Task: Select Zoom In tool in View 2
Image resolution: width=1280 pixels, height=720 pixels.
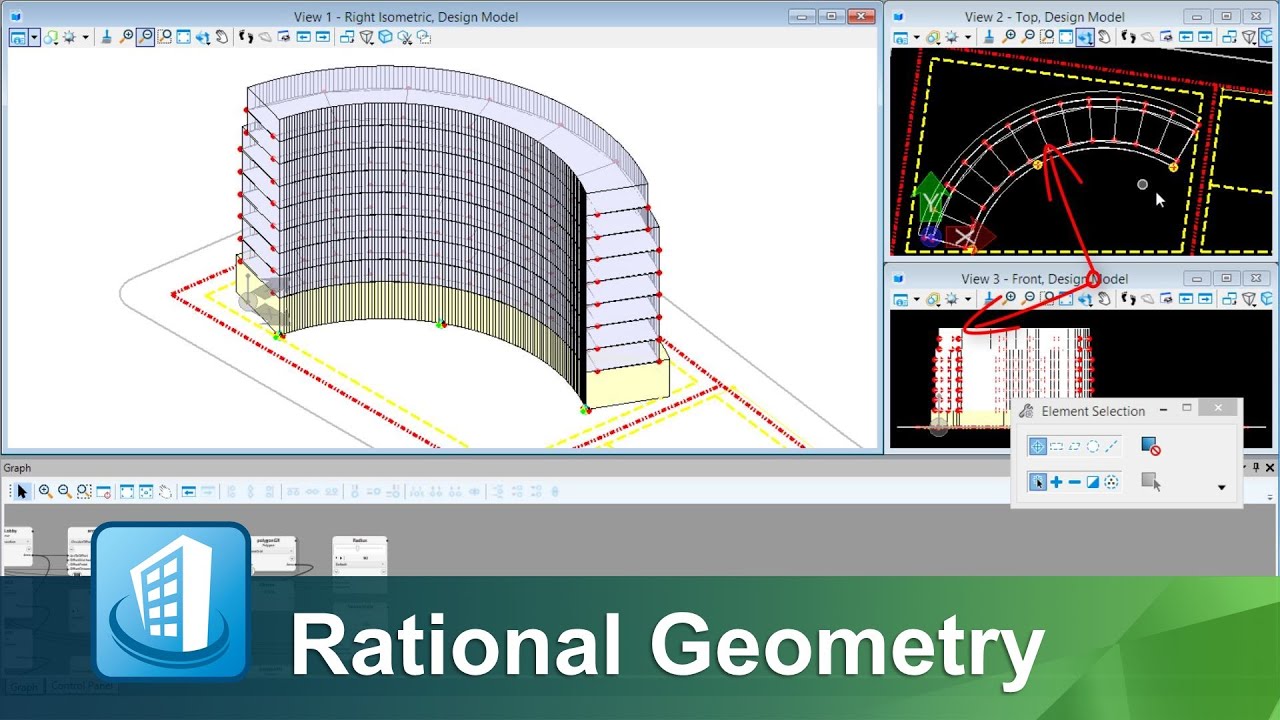Action: [1009, 37]
